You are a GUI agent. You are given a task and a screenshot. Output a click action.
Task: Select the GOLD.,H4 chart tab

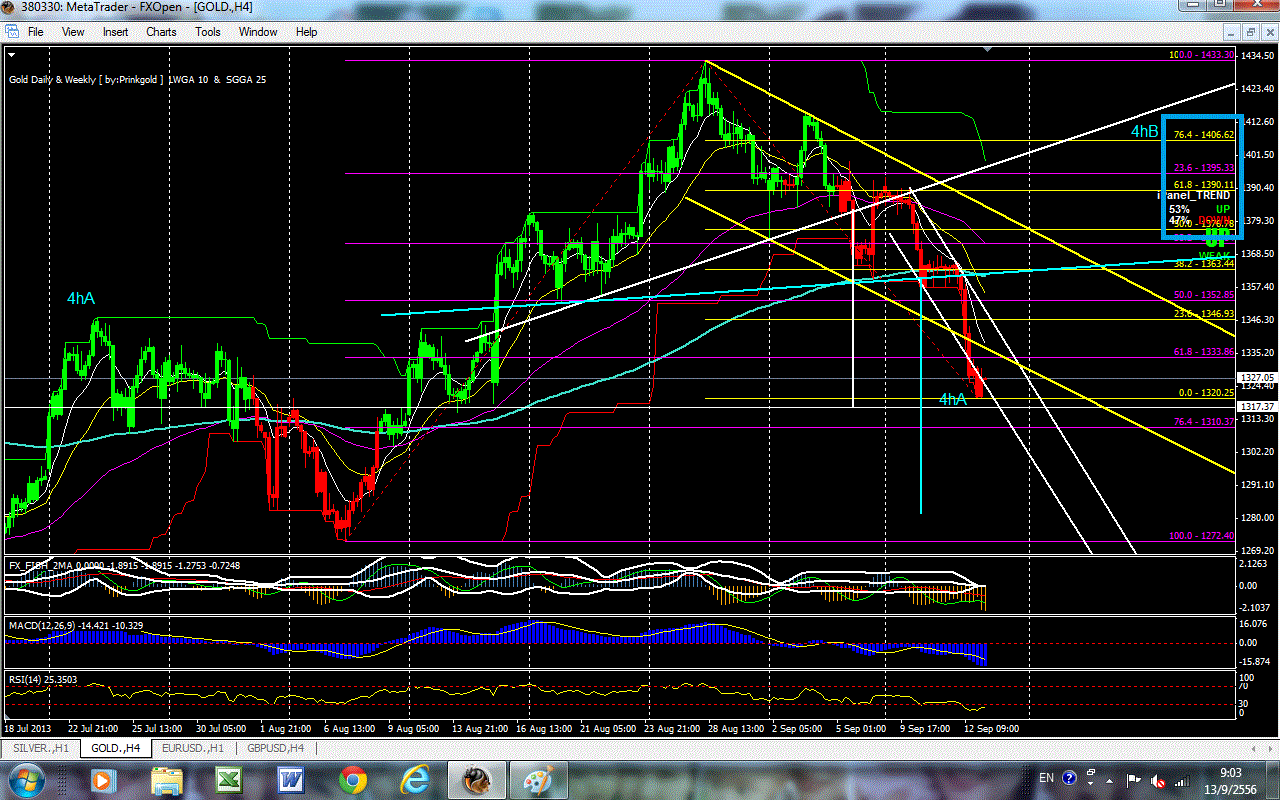click(x=114, y=748)
